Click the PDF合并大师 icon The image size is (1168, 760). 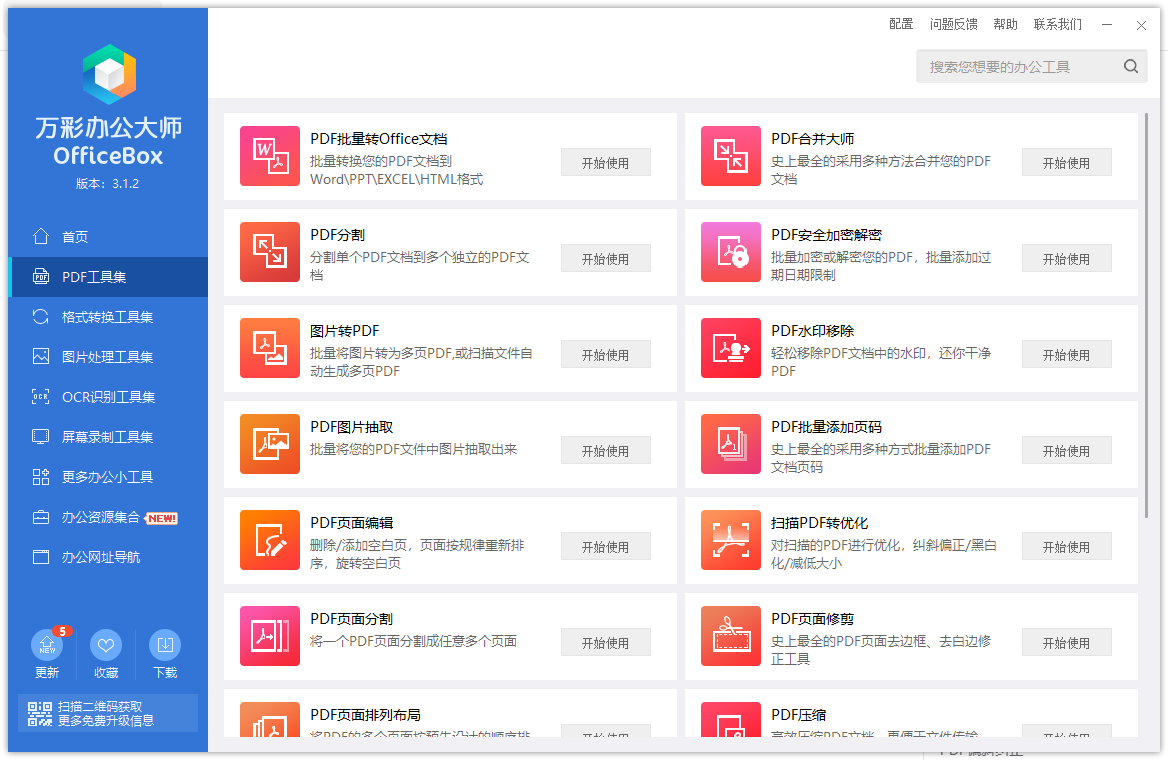click(x=731, y=156)
